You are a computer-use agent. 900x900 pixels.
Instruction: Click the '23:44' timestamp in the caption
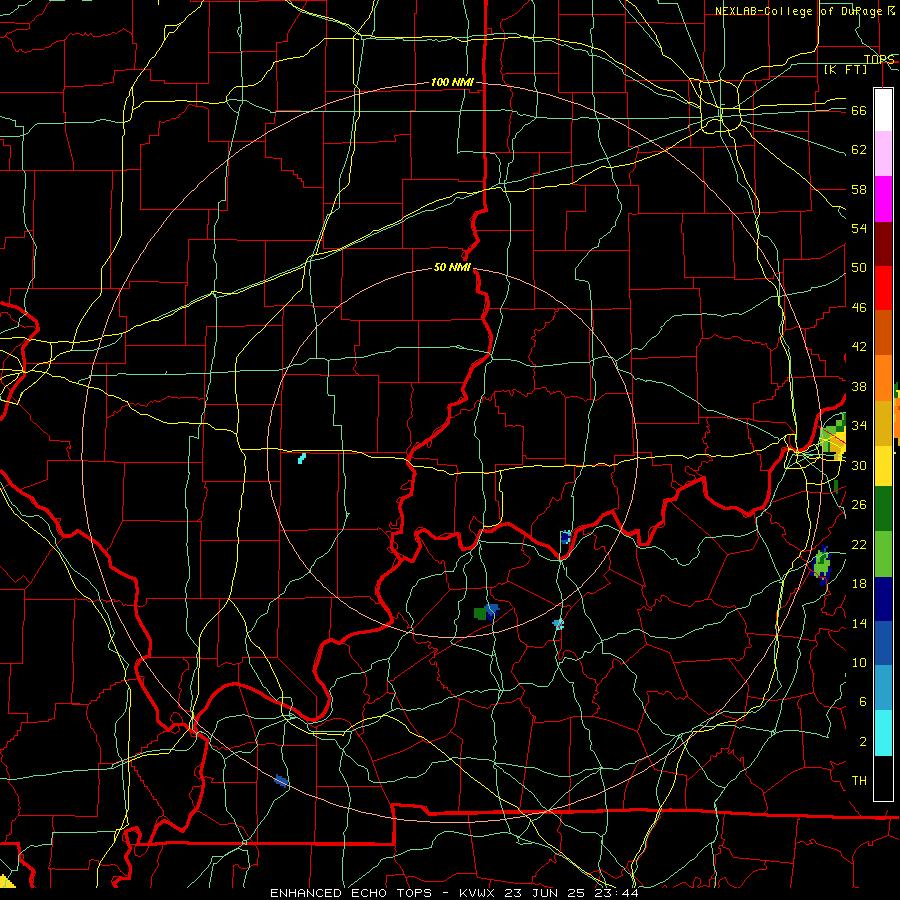pyautogui.click(x=618, y=893)
